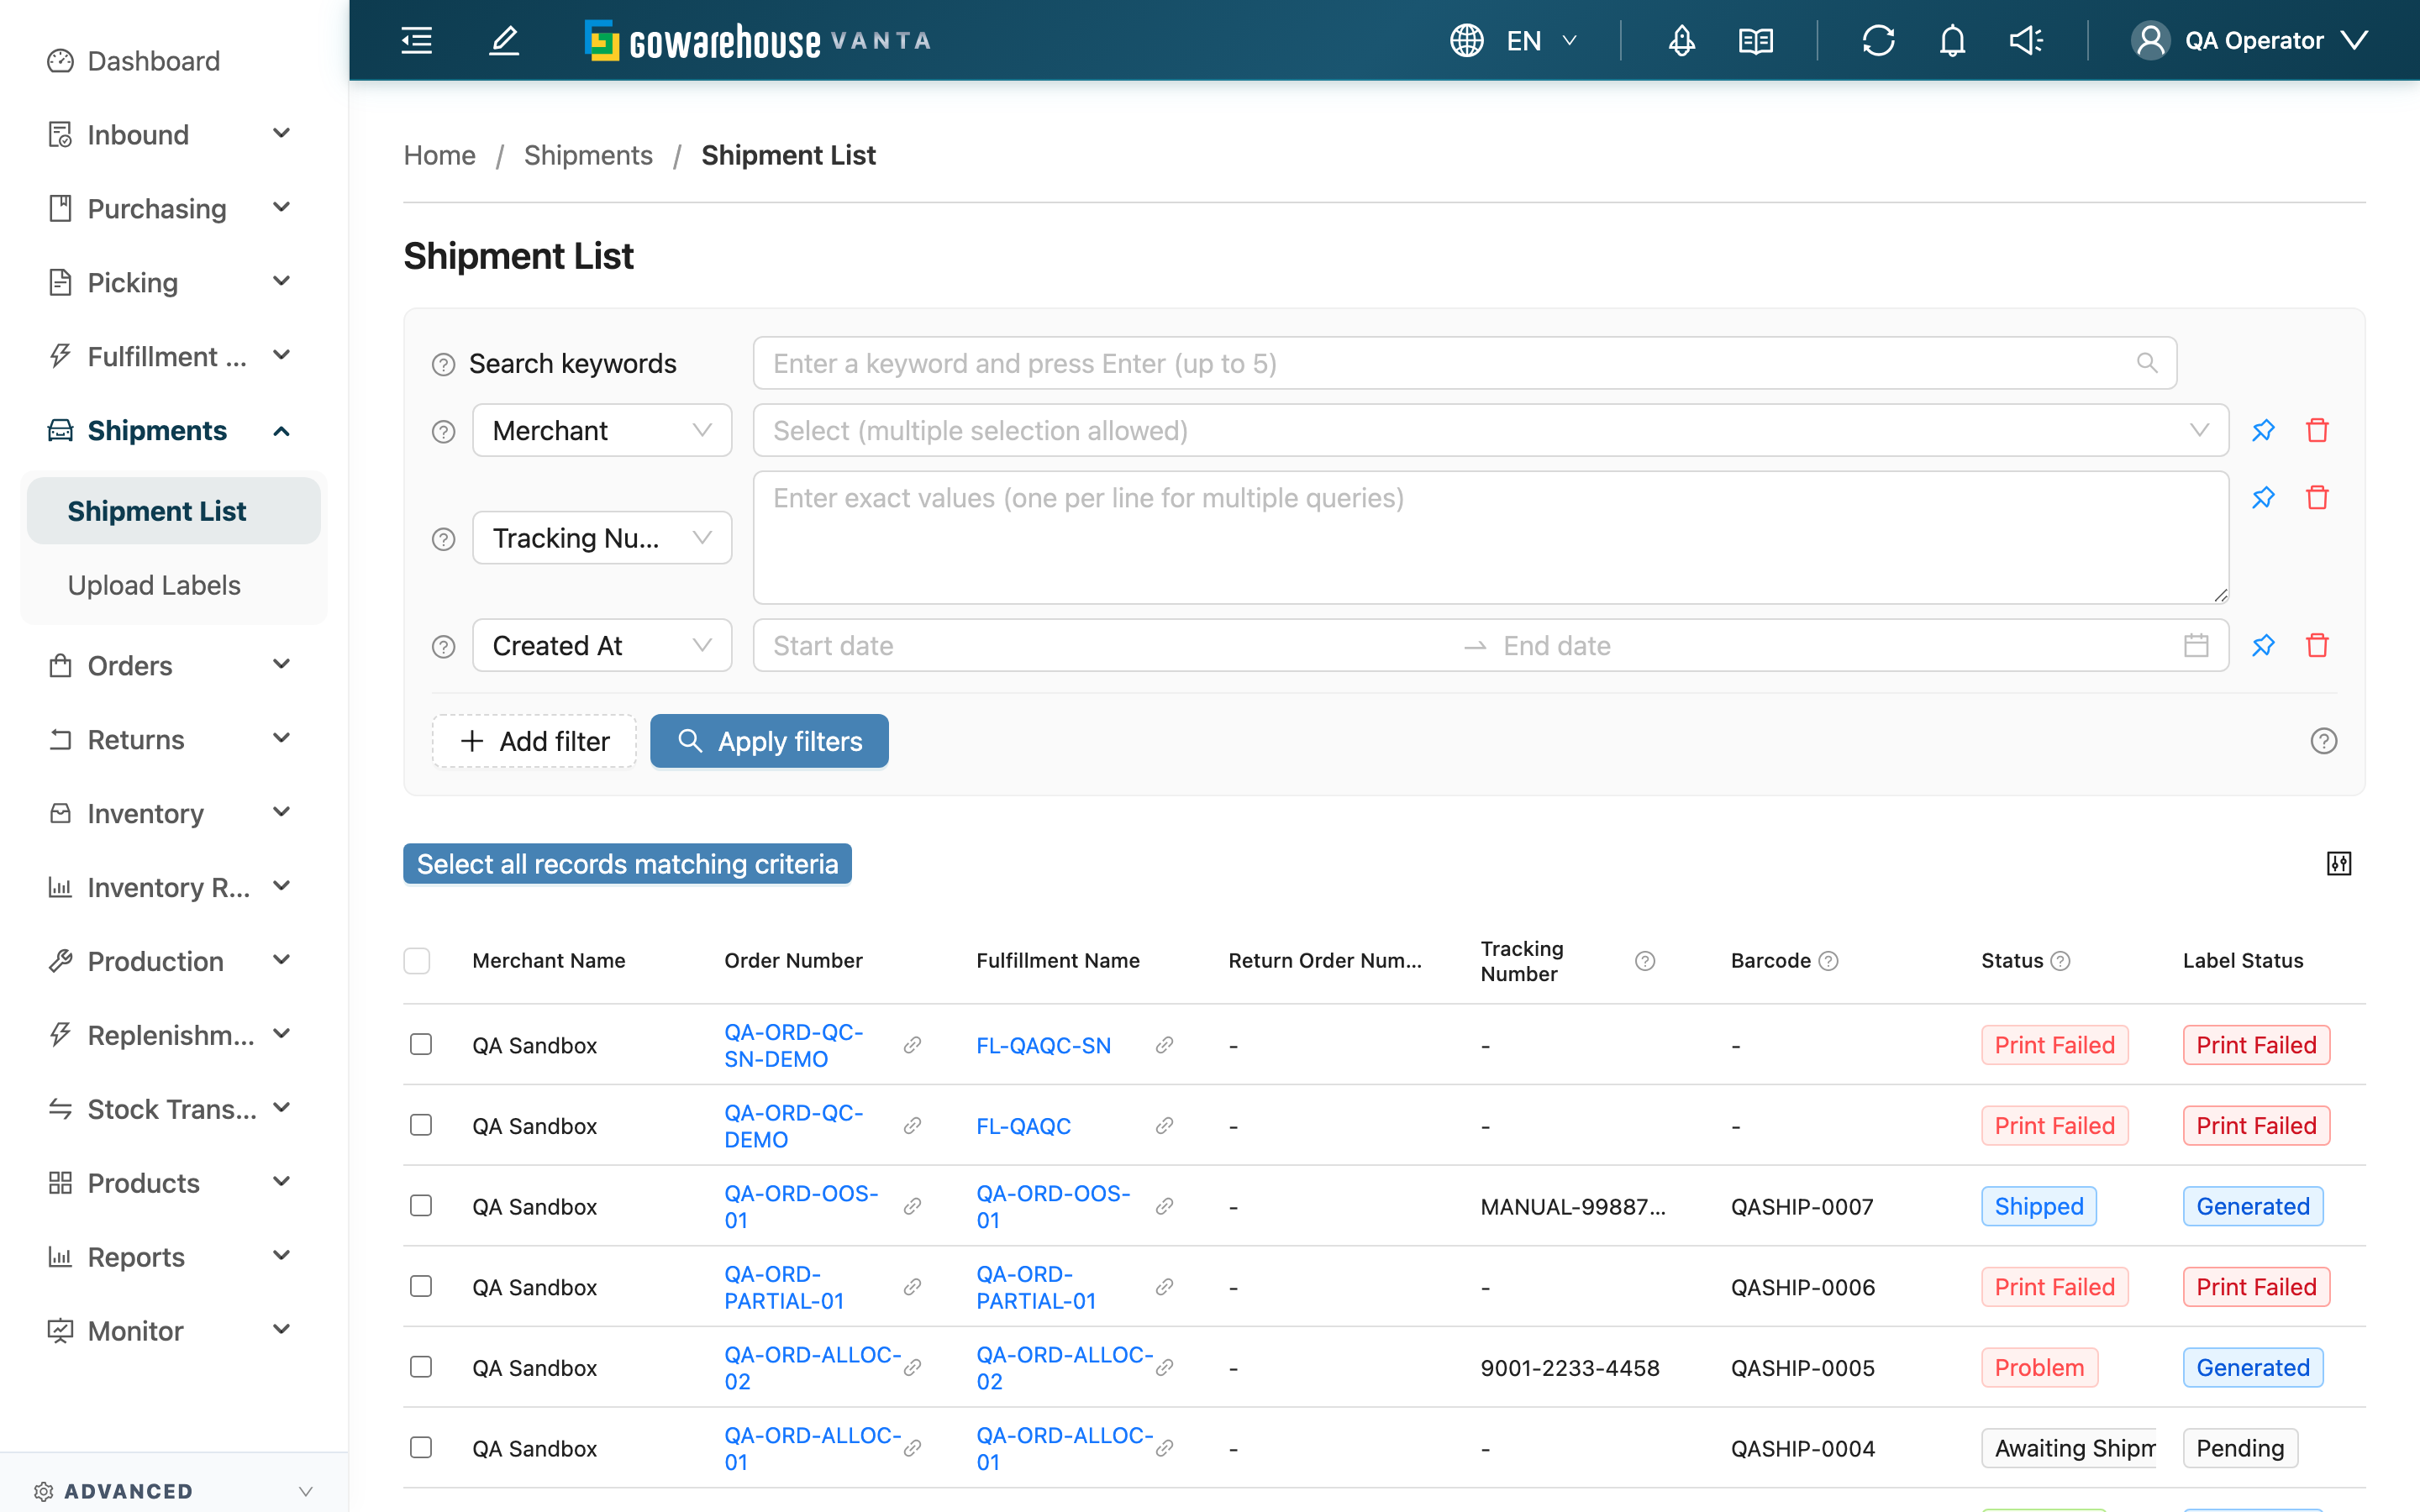This screenshot has width=2420, height=1512.
Task: Expand the Inventory sidebar menu
Action: pyautogui.click(x=174, y=813)
